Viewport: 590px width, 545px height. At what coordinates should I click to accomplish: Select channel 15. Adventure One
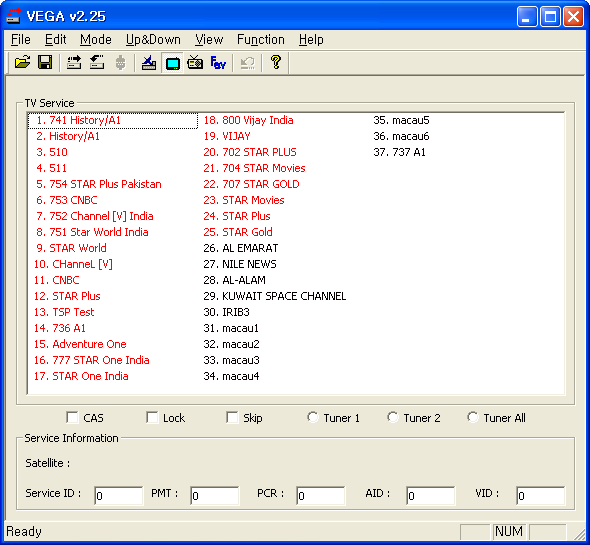click(80, 344)
